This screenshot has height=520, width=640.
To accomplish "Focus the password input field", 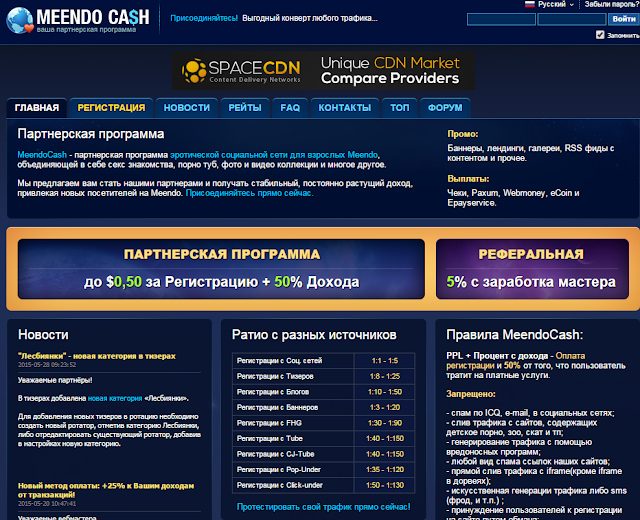I will coord(571,19).
